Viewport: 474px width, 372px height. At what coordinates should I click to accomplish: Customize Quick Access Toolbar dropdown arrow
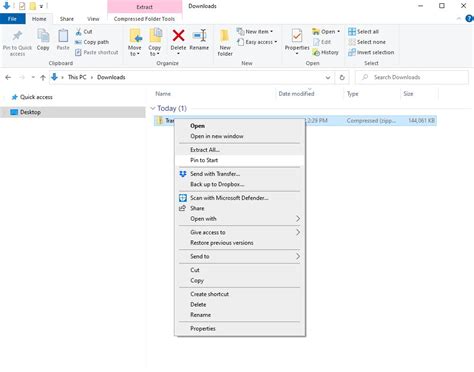click(x=41, y=6)
